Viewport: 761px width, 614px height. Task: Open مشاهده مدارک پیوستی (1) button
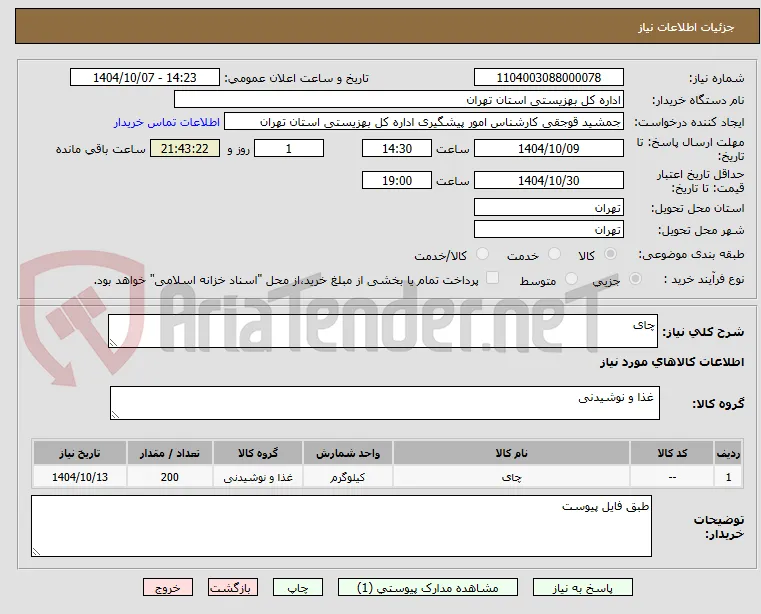point(428,587)
